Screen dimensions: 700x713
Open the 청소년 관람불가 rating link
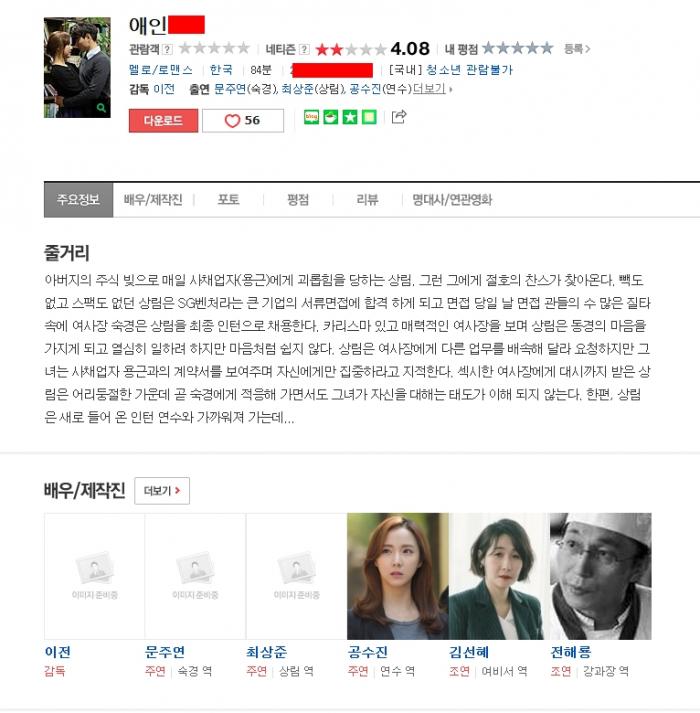[469, 70]
